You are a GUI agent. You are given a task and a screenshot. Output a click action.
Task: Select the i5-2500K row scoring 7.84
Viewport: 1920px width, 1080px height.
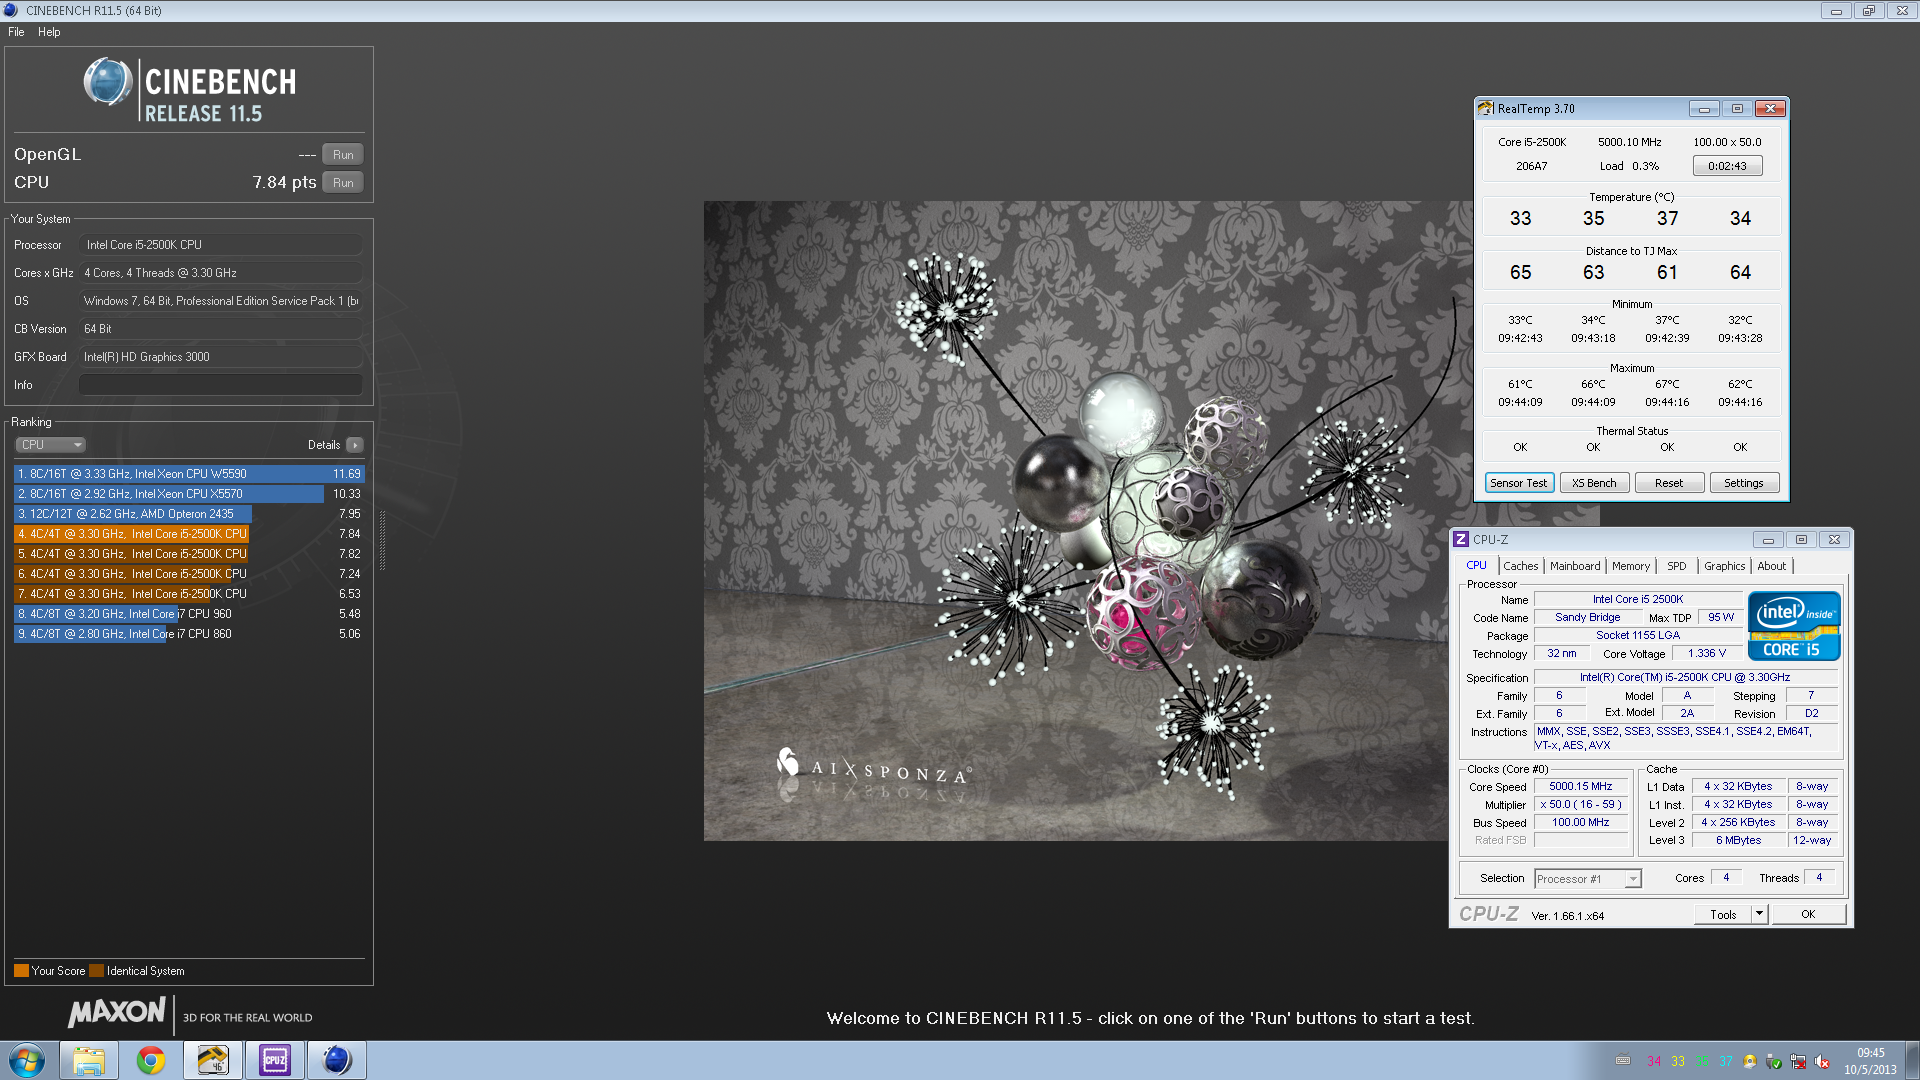pyautogui.click(x=189, y=534)
